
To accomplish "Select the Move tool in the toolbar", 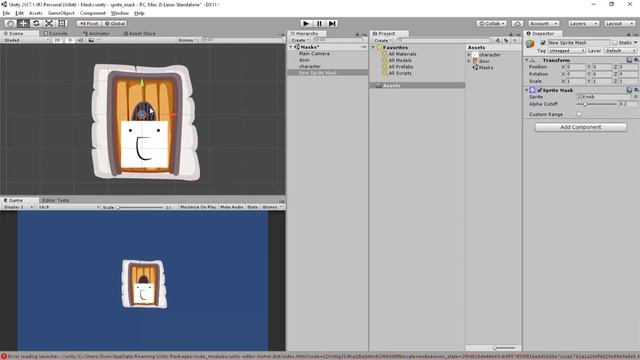I will coord(23,24).
